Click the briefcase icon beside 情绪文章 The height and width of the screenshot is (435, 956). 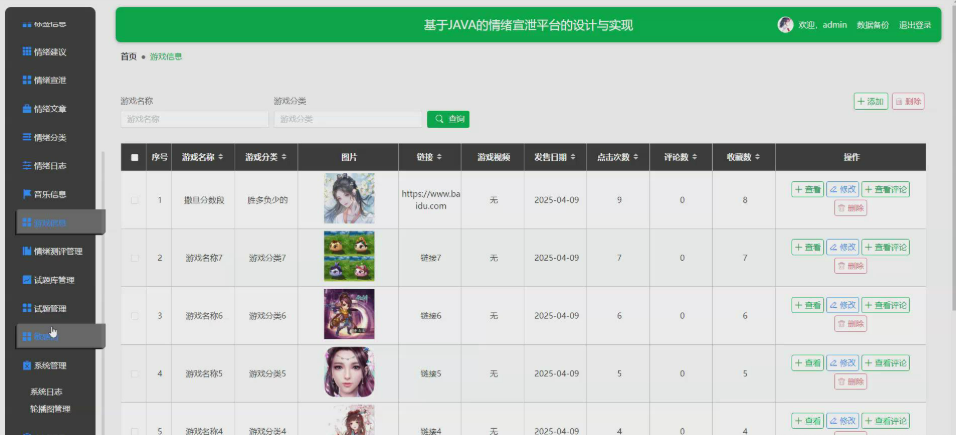[26, 109]
